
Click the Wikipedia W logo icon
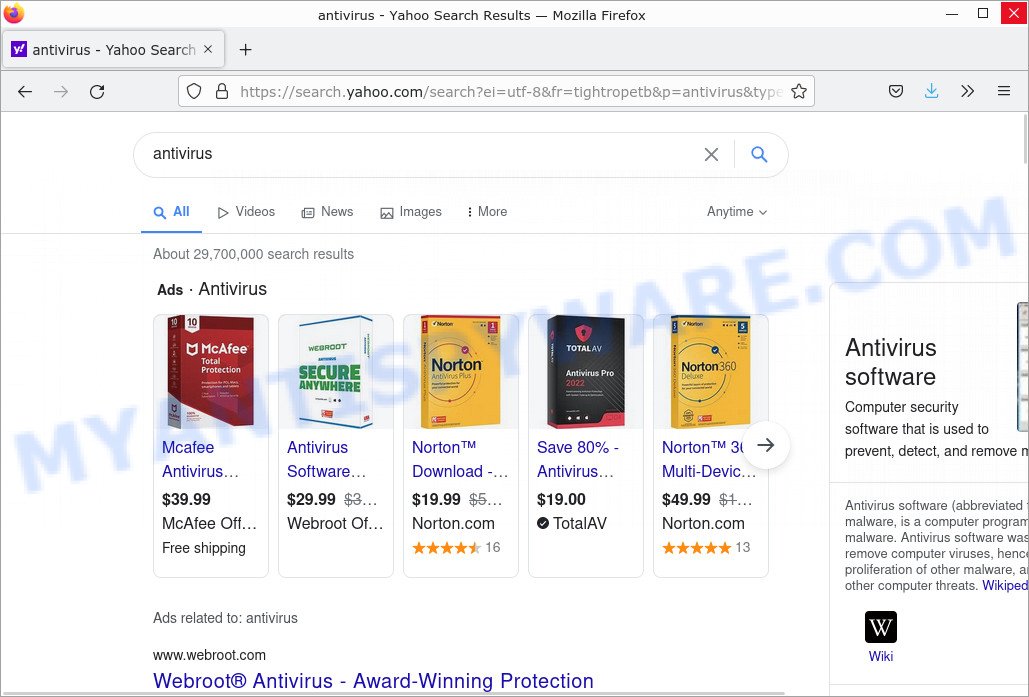(881, 627)
